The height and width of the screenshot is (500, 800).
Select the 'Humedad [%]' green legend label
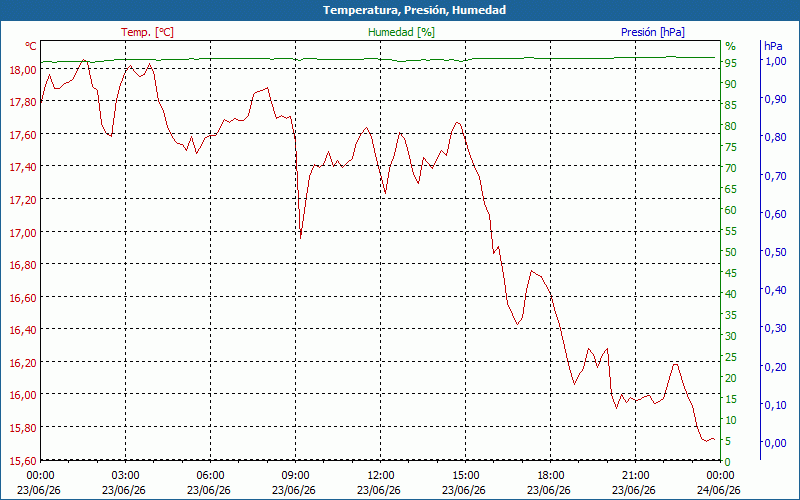tap(401, 32)
